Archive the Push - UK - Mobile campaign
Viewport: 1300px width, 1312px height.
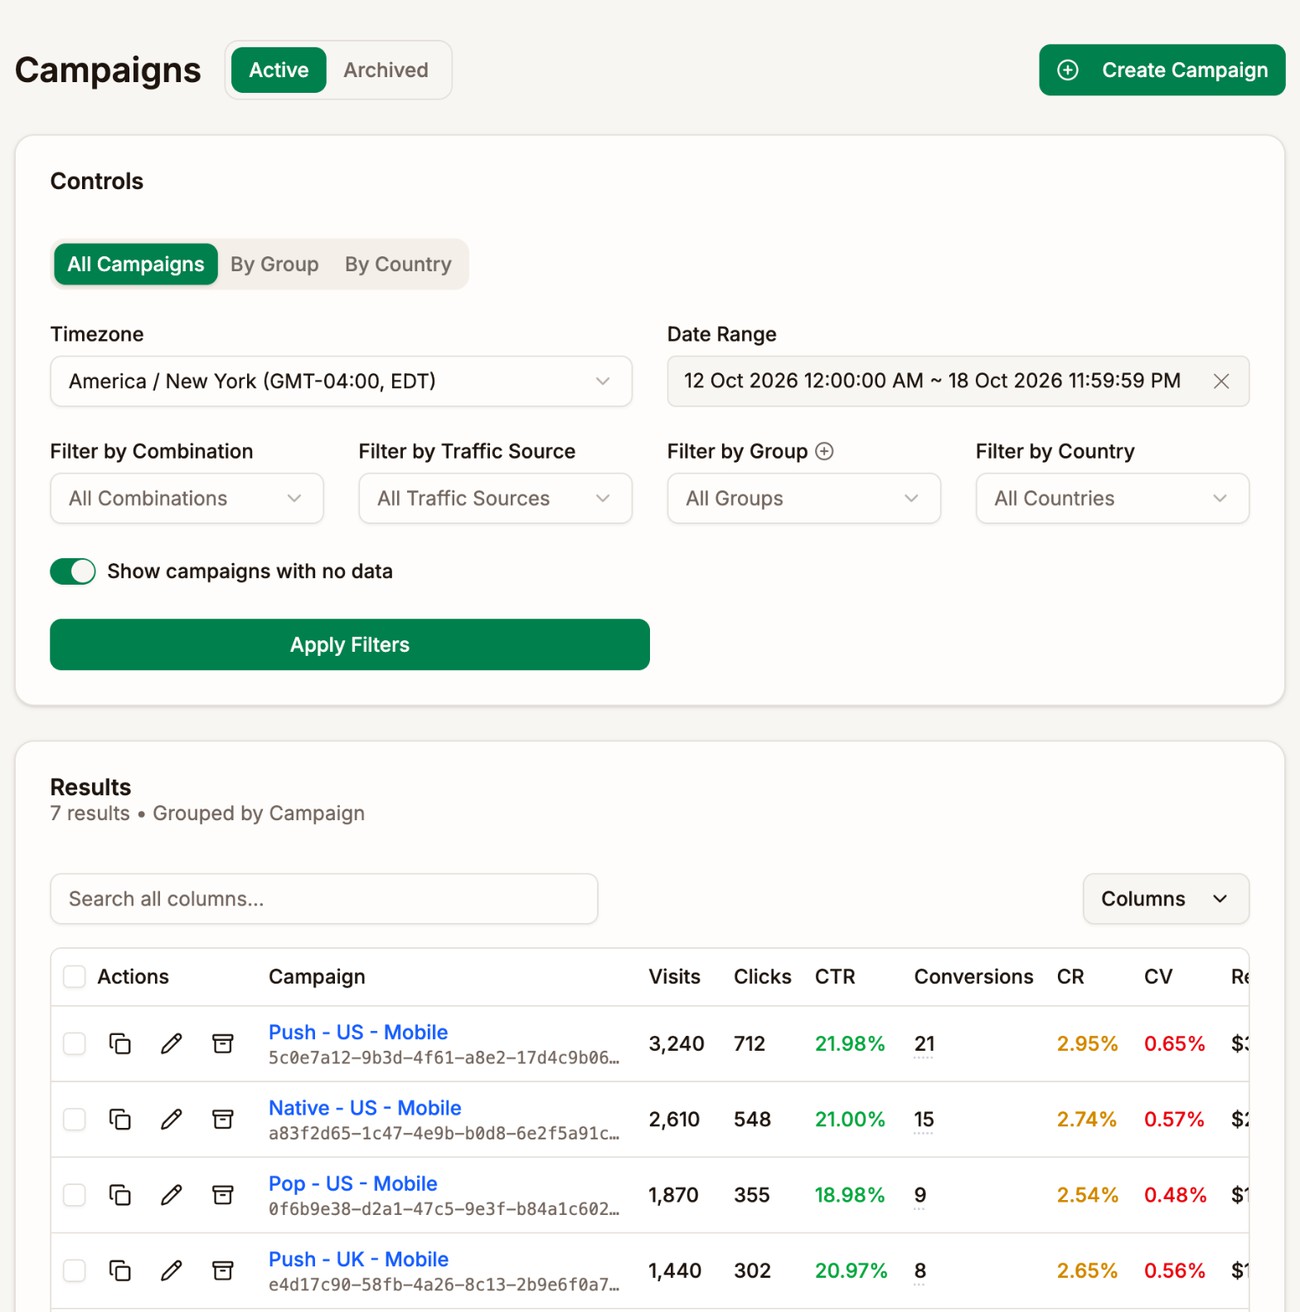223,1270
